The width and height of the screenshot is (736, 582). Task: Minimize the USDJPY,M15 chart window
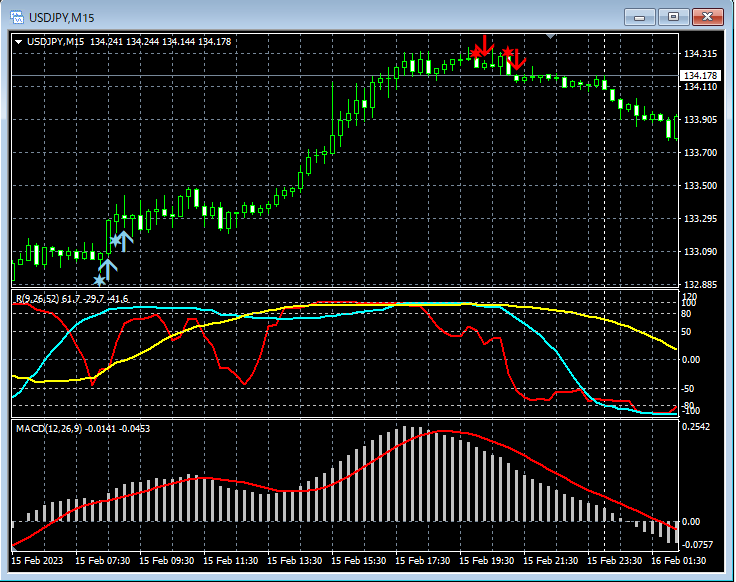[x=639, y=17]
